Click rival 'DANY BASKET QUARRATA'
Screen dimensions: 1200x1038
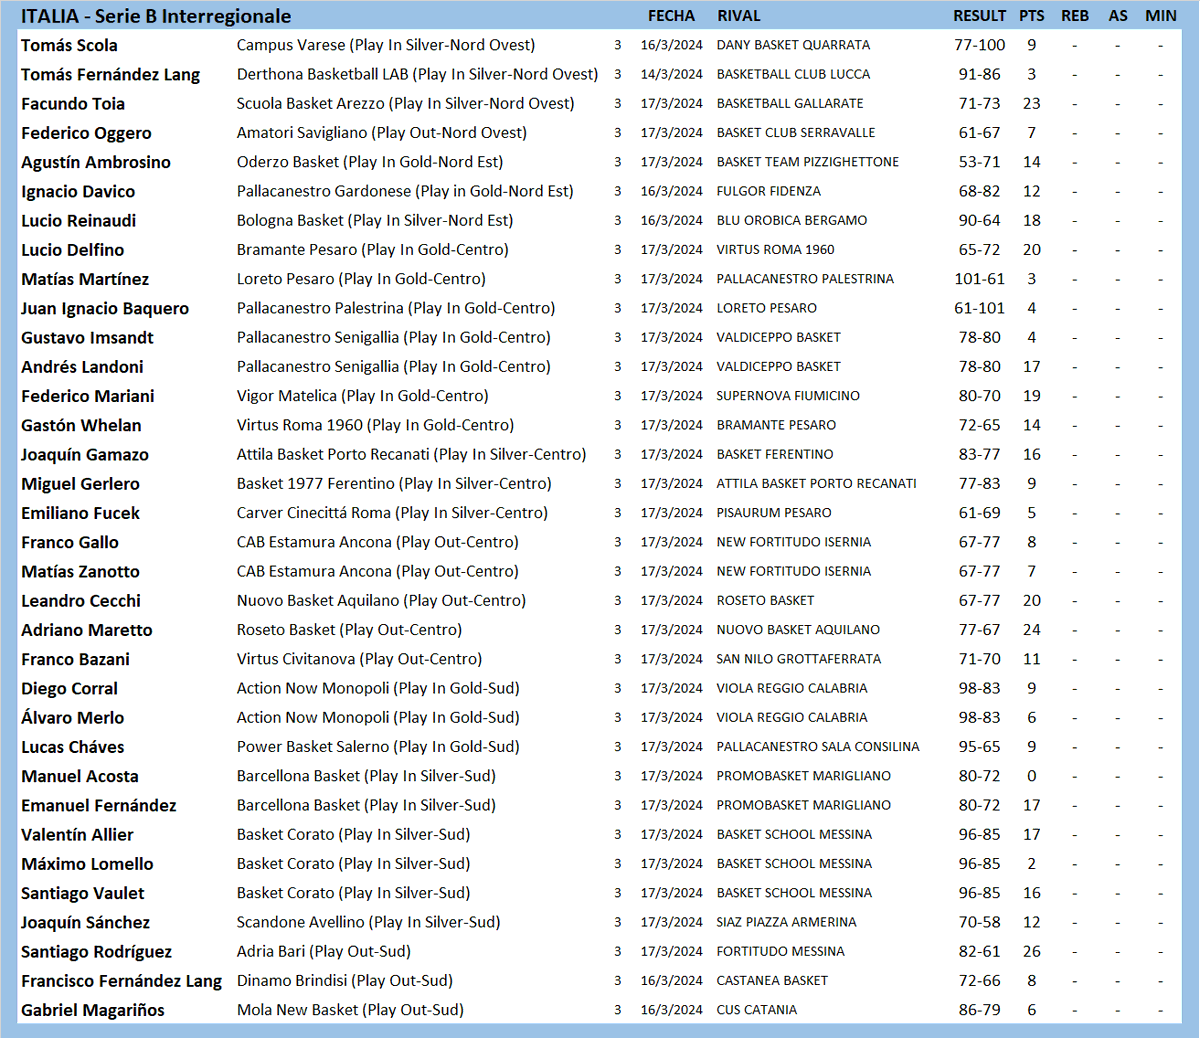793,45
